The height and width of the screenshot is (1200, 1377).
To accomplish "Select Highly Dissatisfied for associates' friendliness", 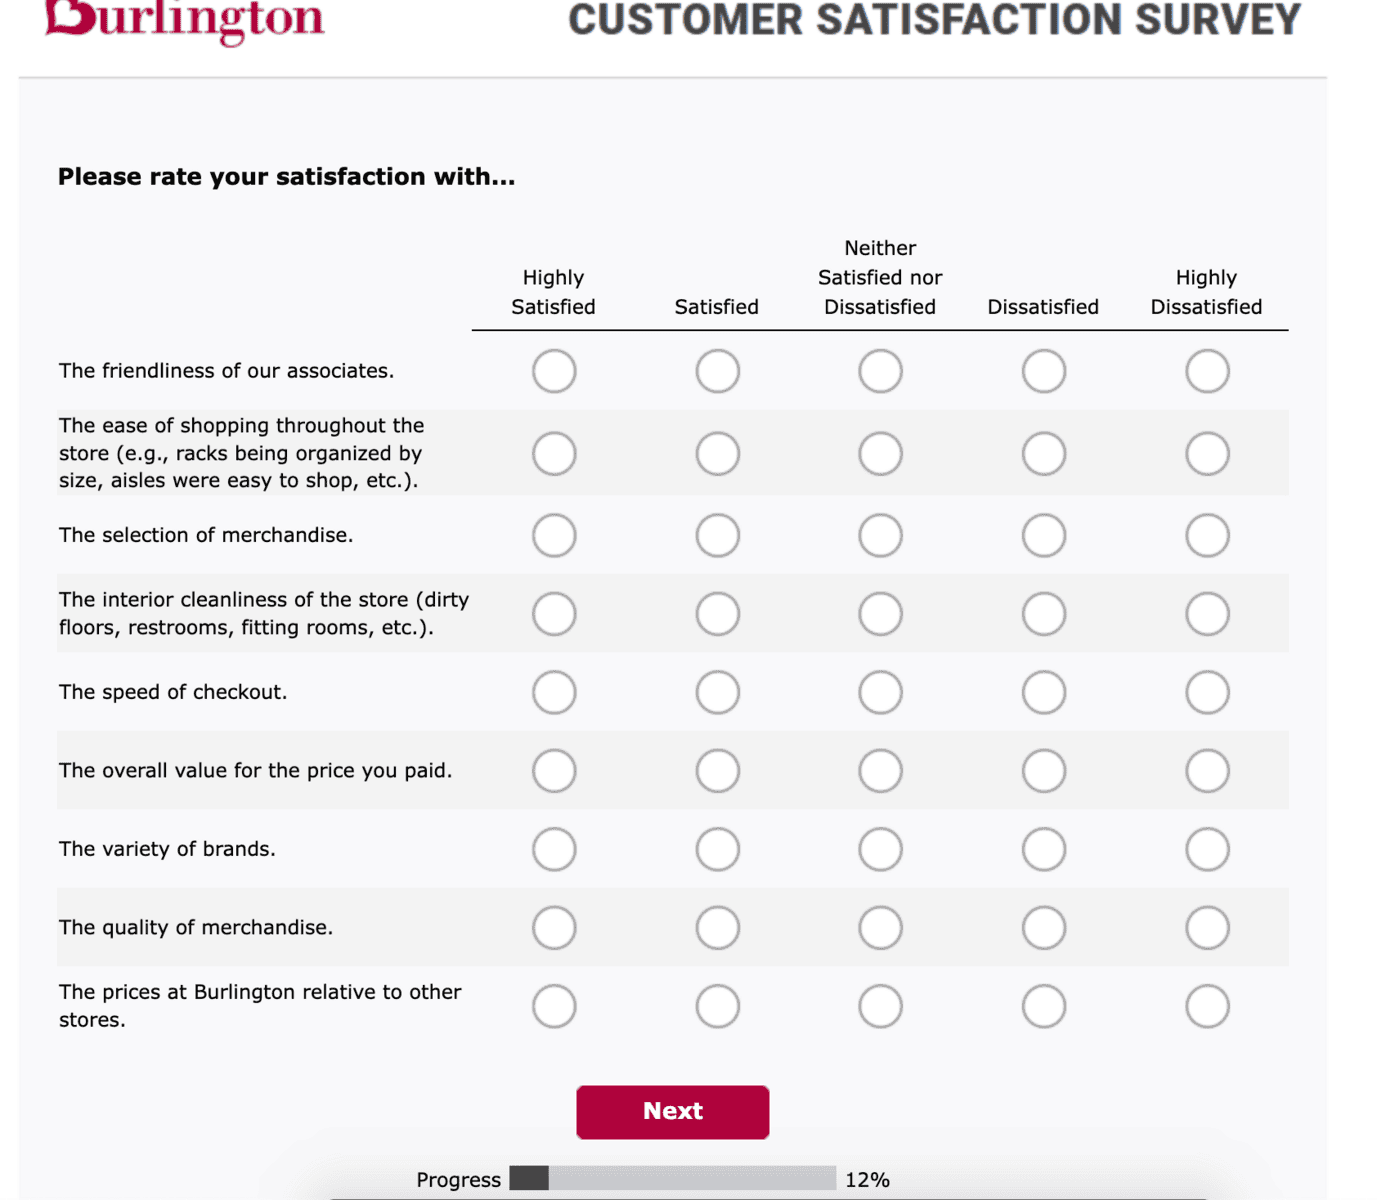I will tap(1207, 371).
